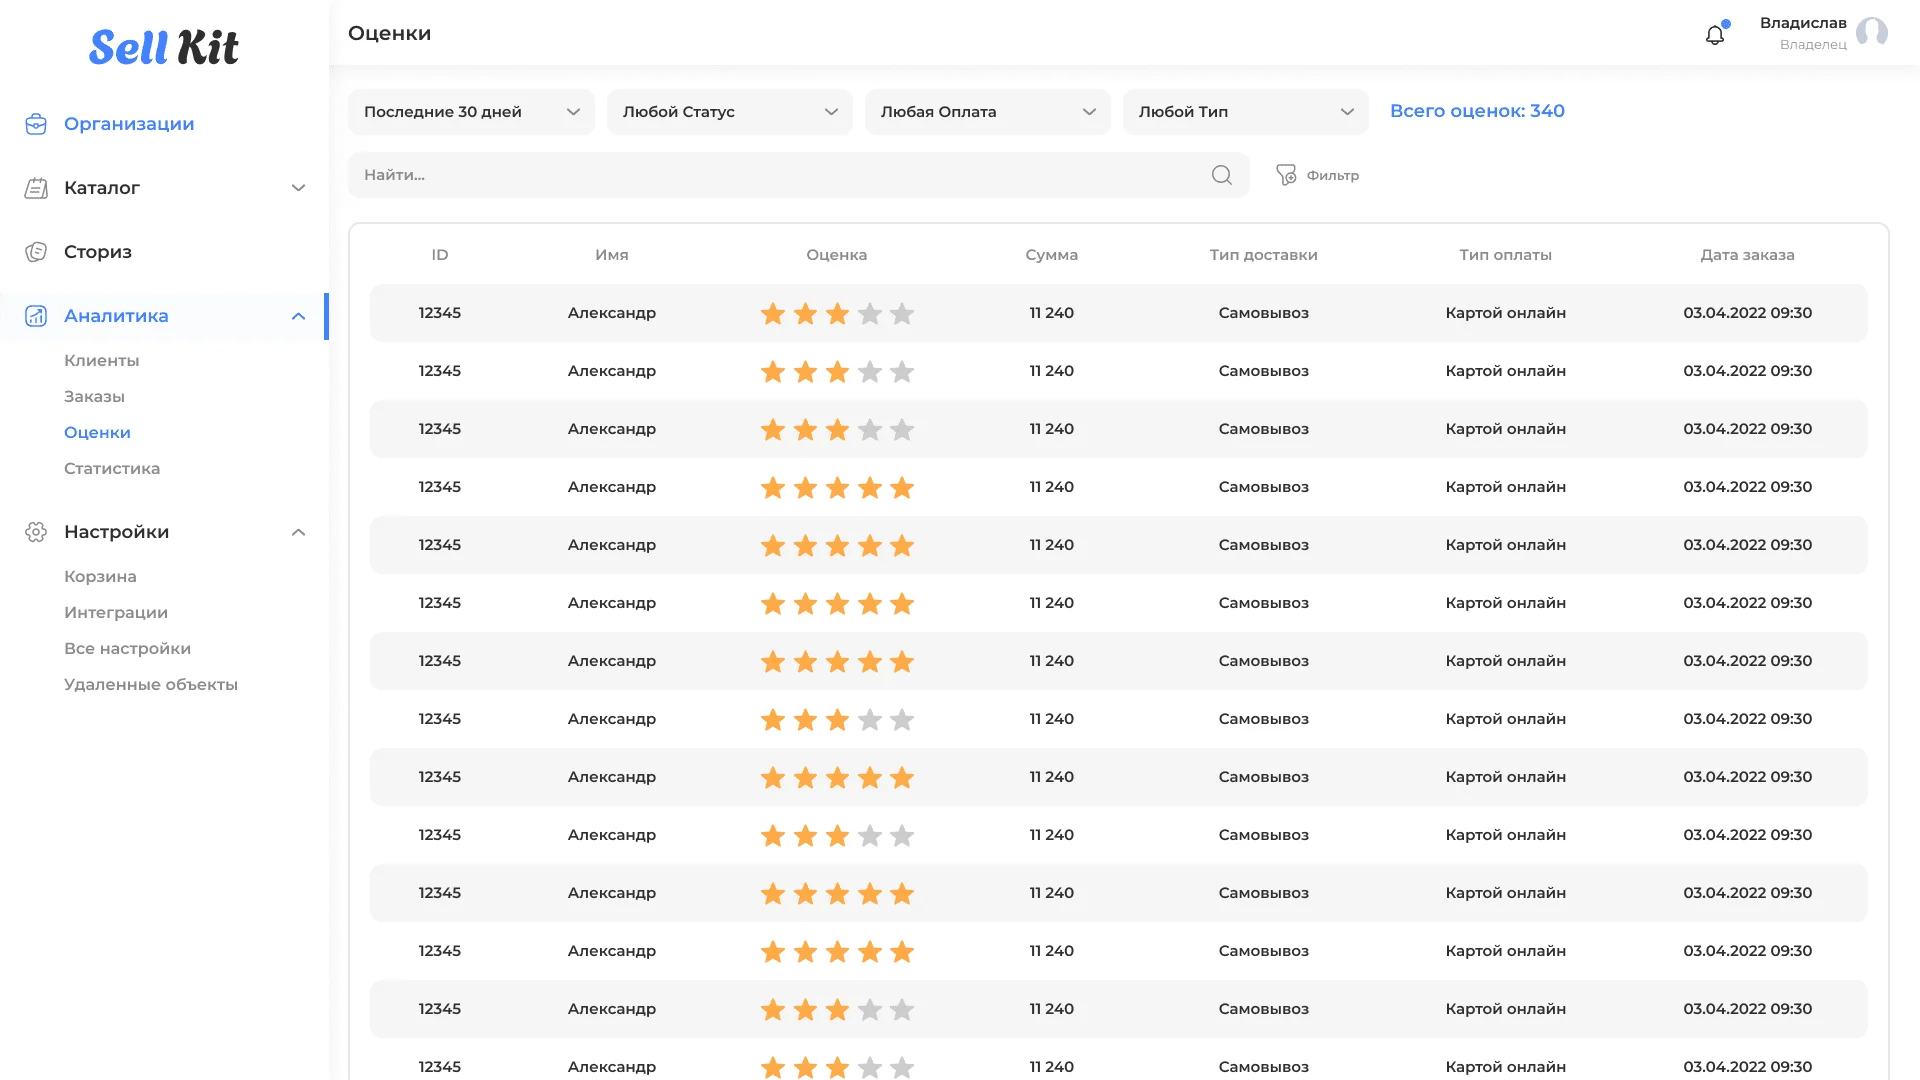Click the Сумма column header
Screen dimensions: 1920x1080
tap(1052, 255)
